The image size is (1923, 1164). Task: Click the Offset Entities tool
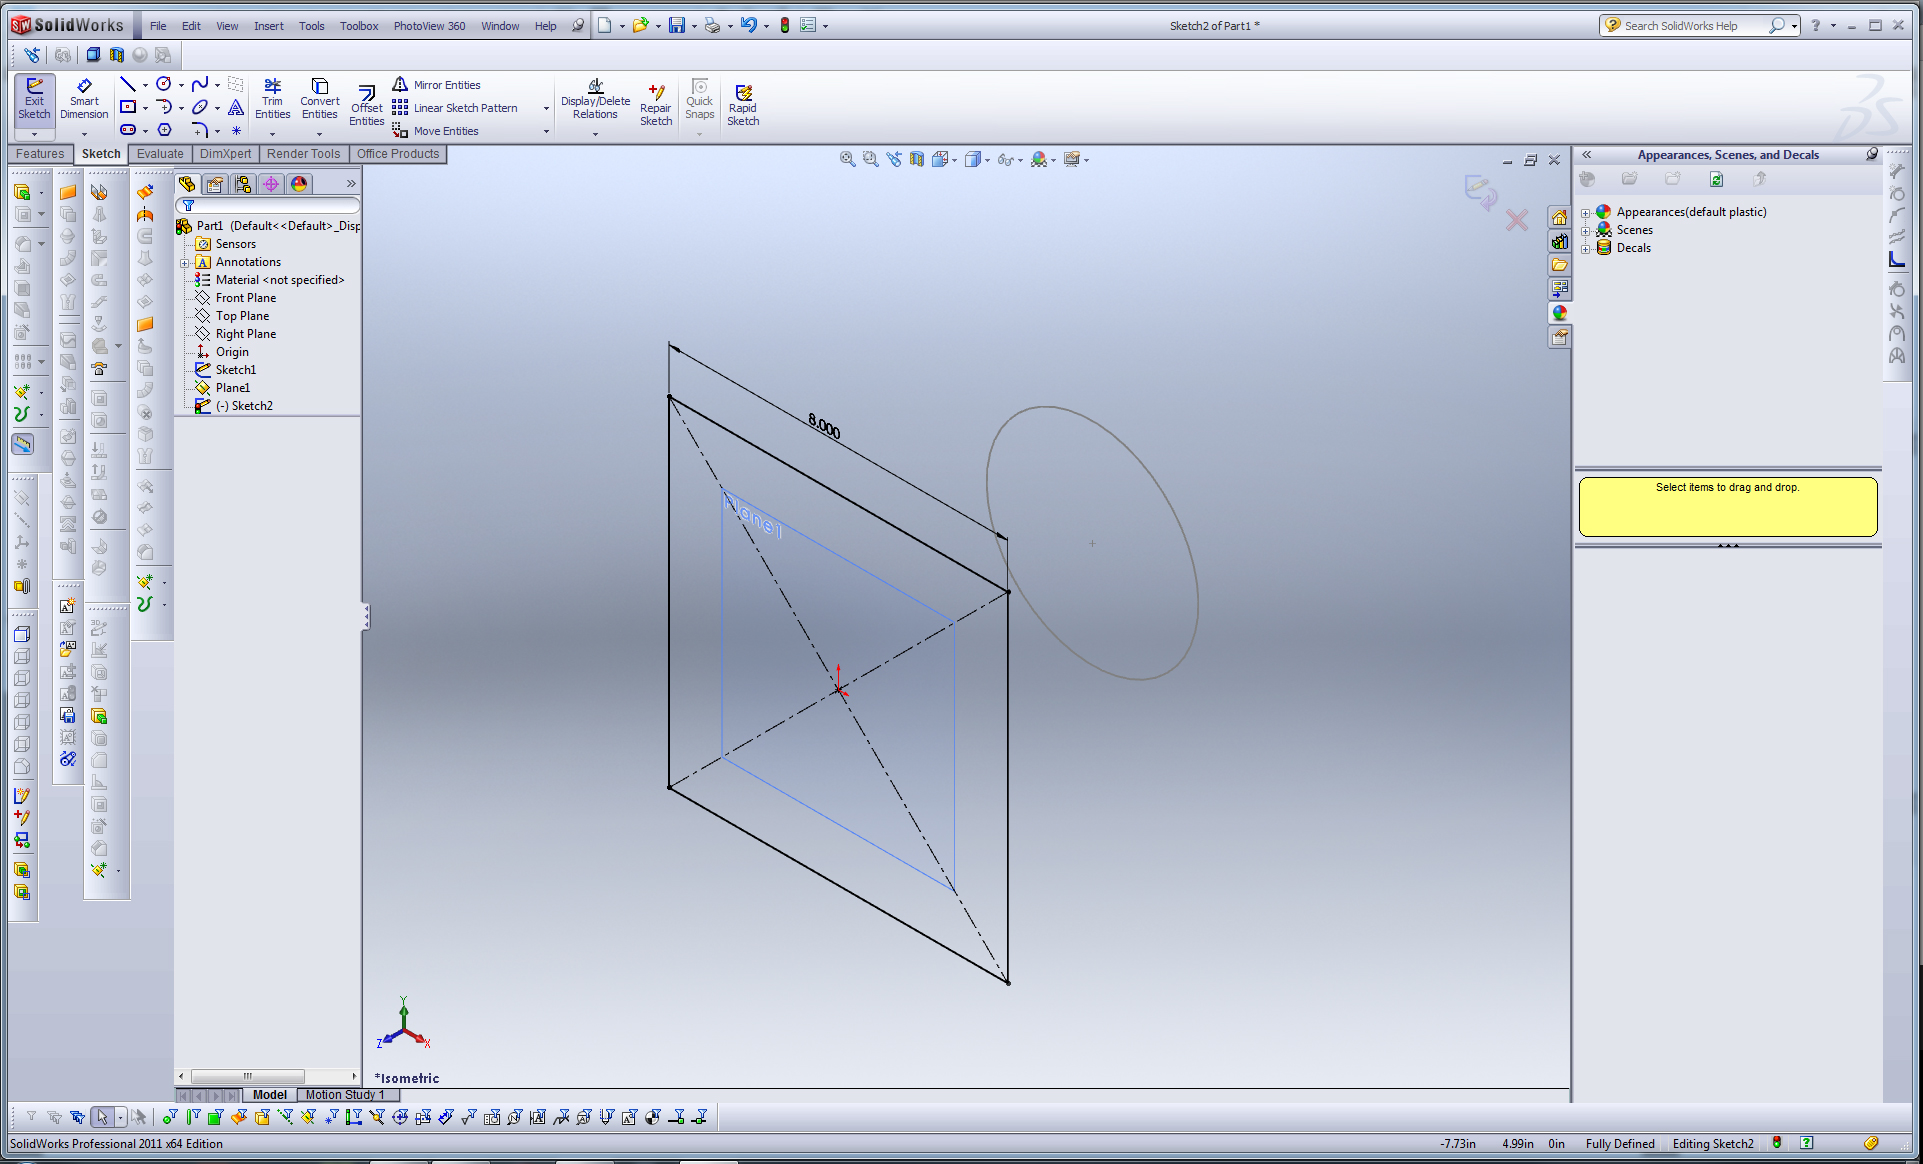click(x=367, y=106)
